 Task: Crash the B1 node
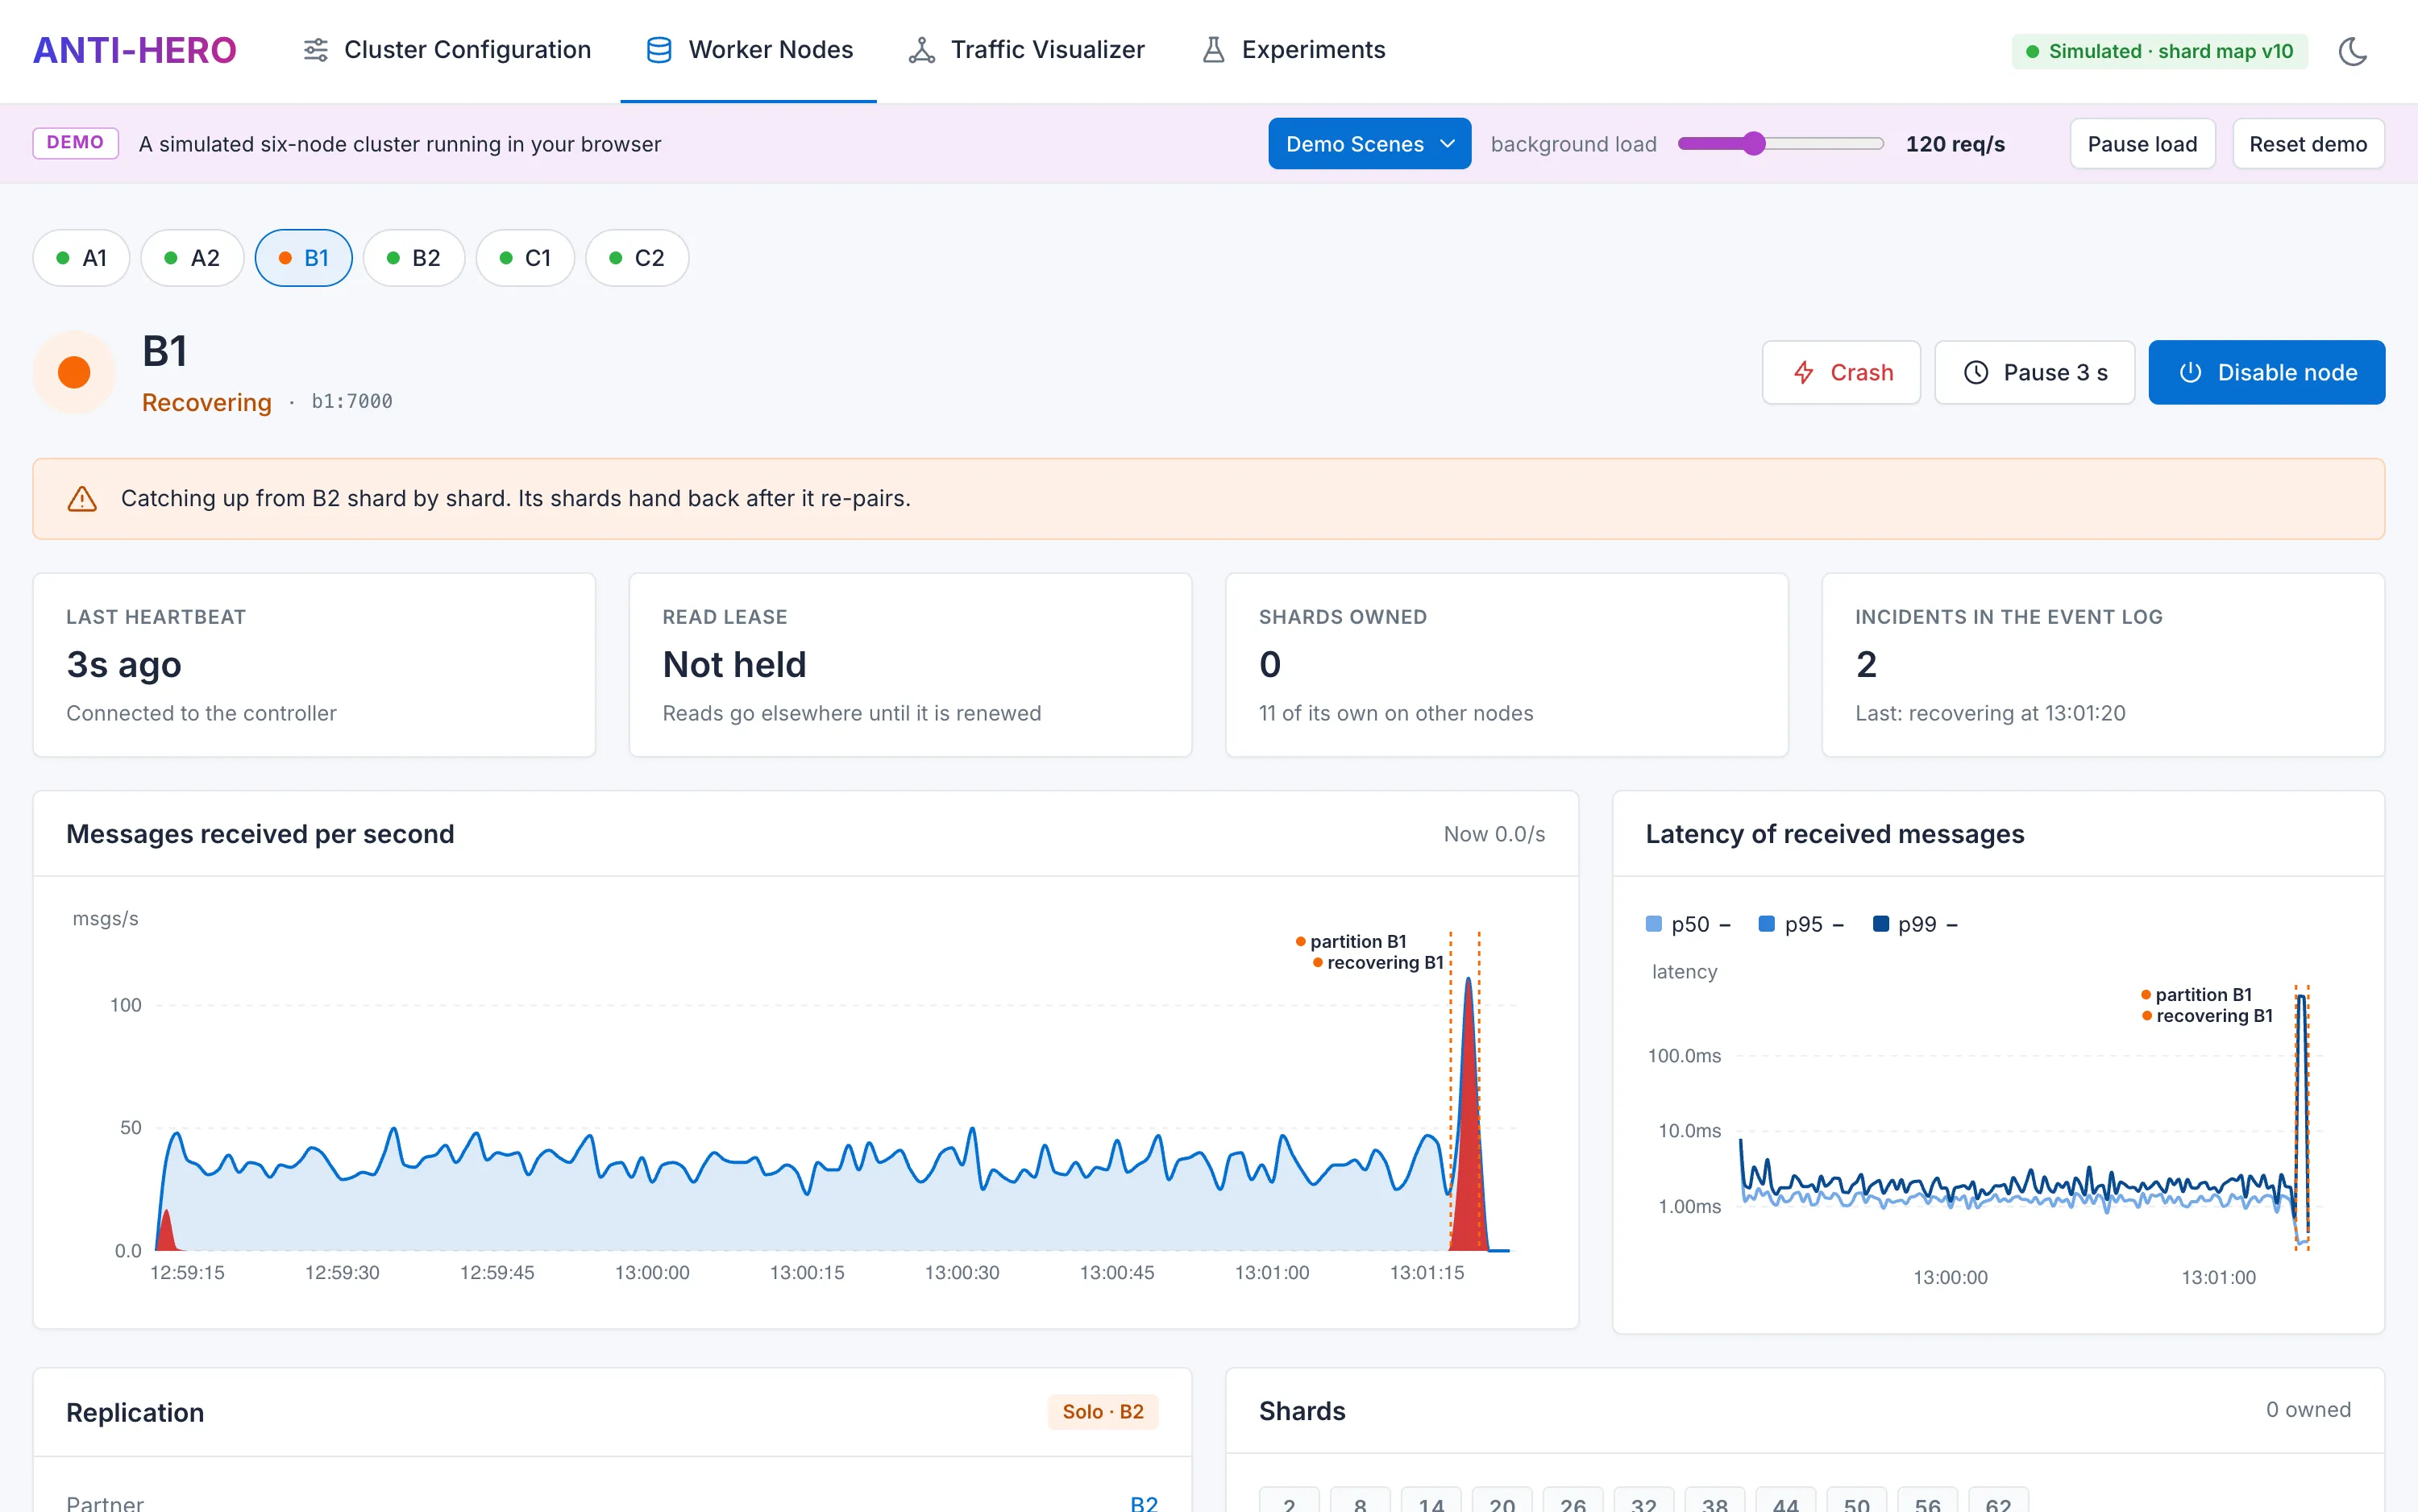click(x=1841, y=373)
